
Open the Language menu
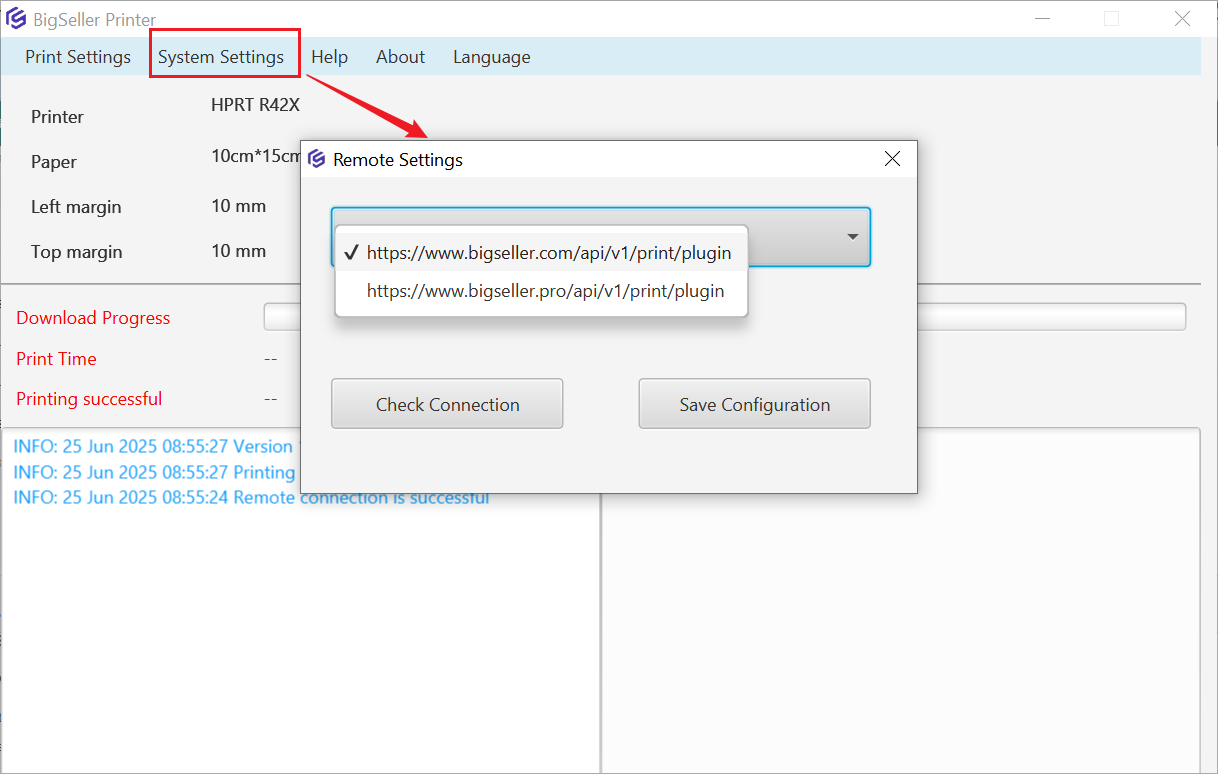(491, 57)
